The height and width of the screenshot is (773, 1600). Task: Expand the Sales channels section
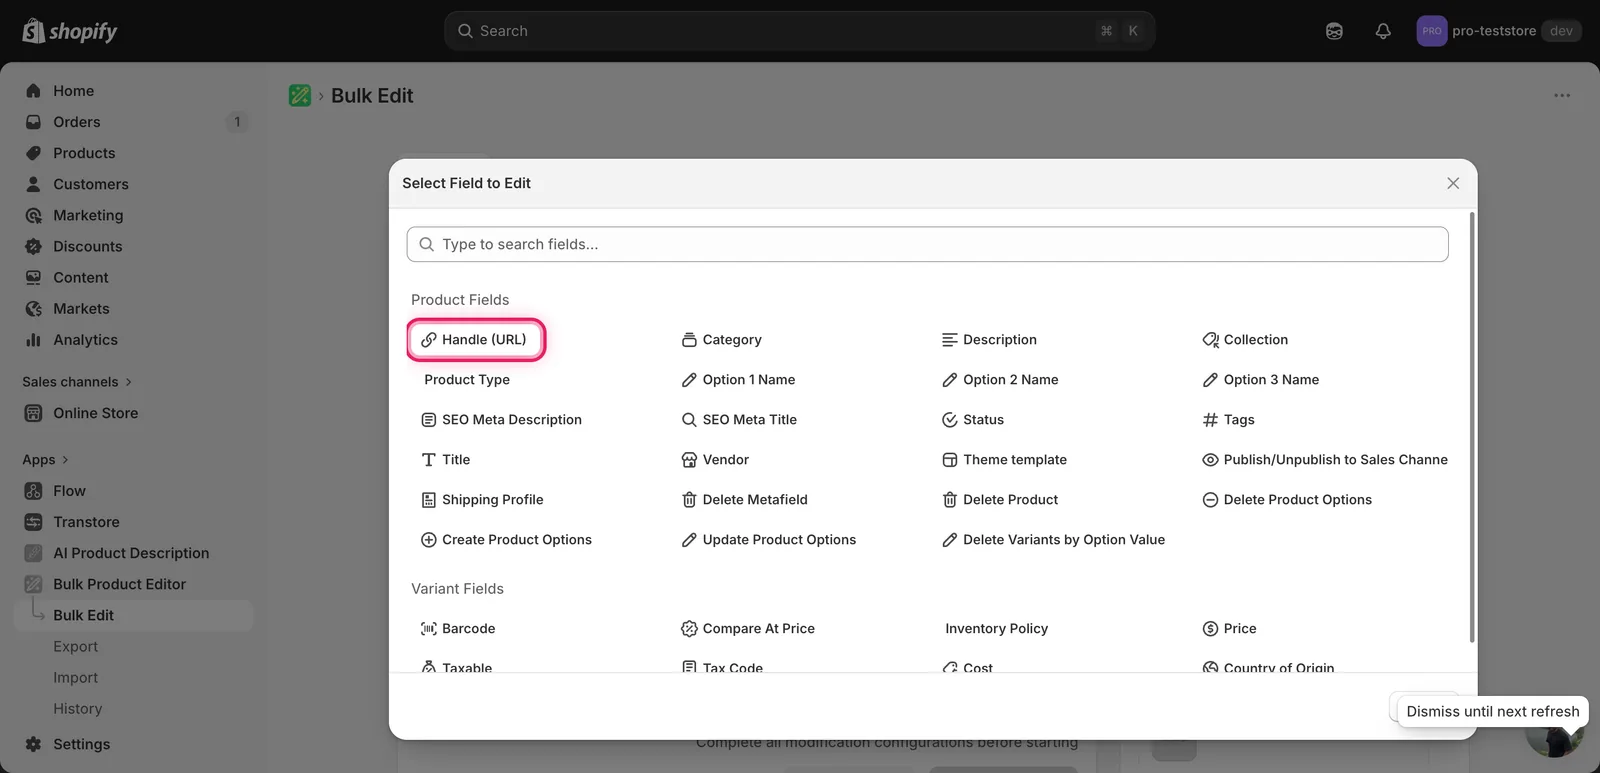coord(77,382)
